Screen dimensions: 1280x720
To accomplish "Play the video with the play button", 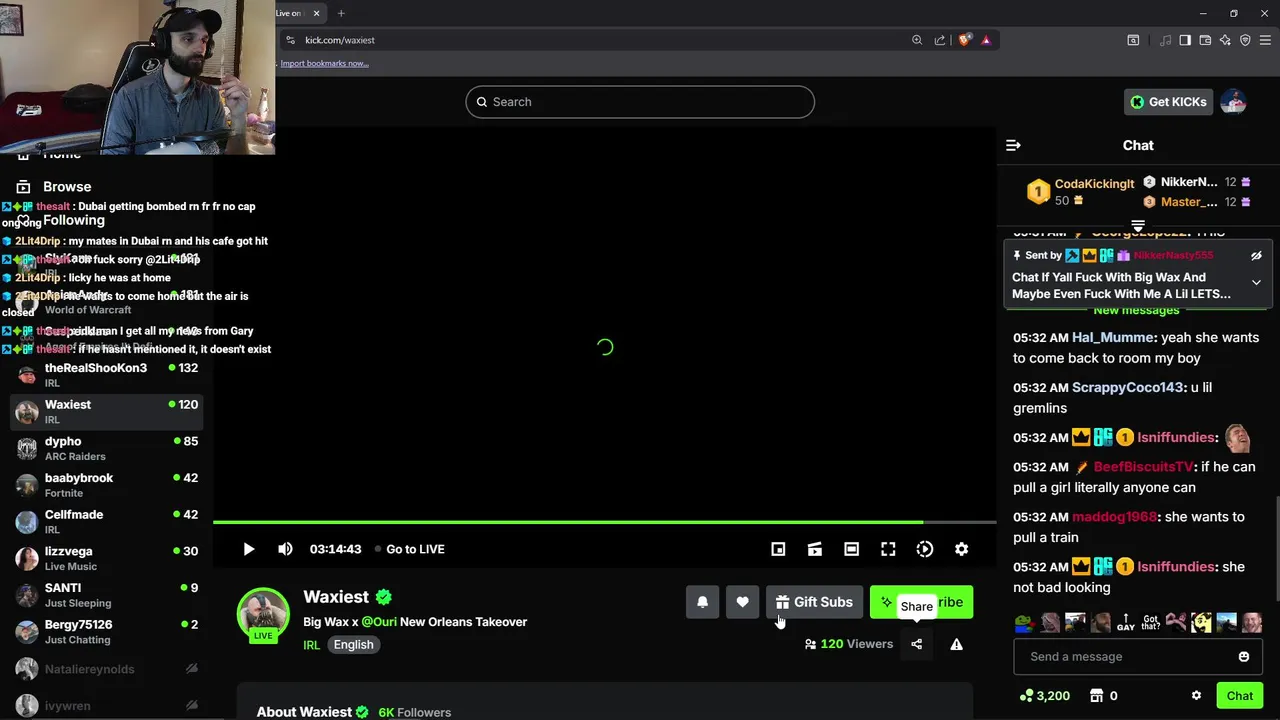I will (x=249, y=549).
